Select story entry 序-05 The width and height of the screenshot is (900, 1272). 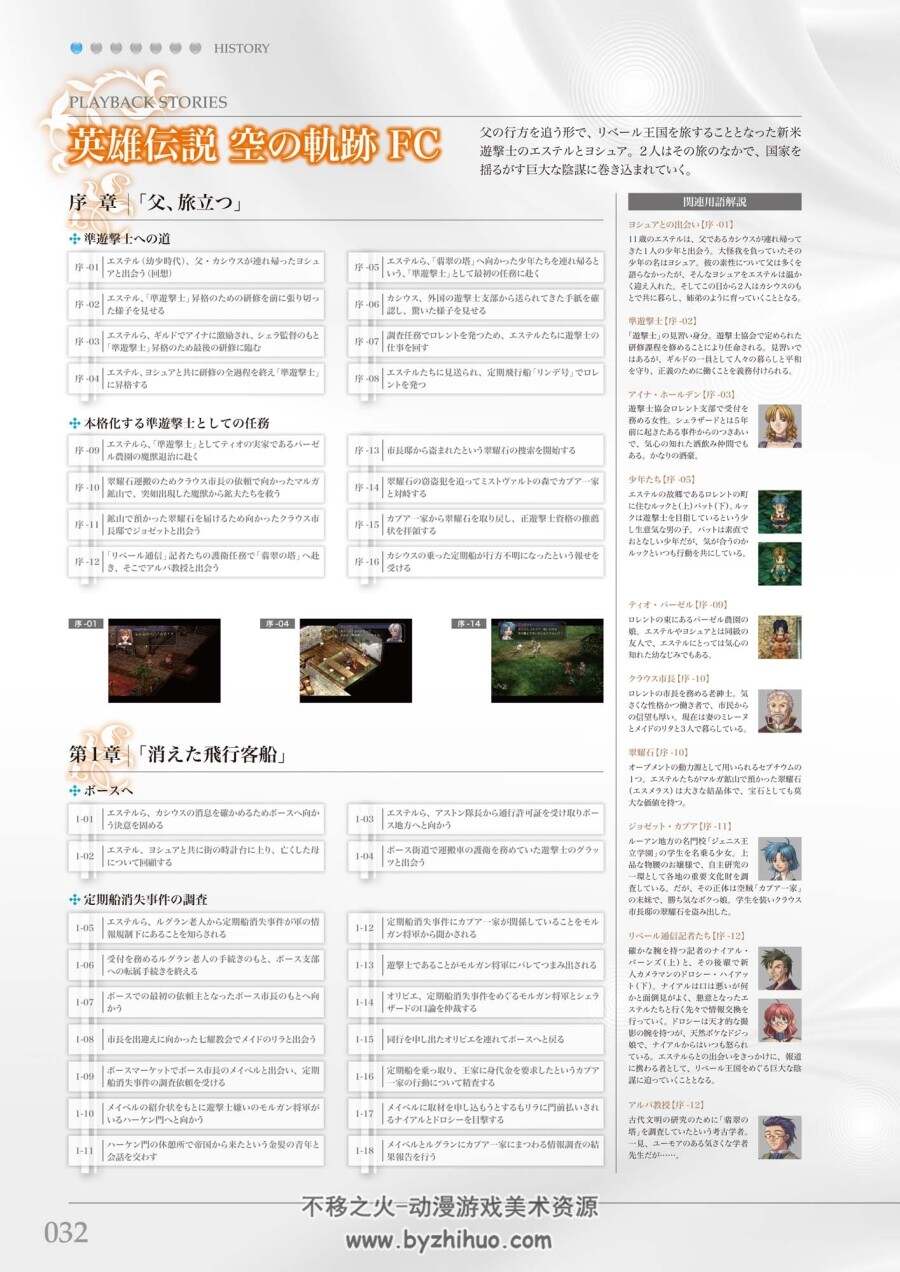point(476,267)
